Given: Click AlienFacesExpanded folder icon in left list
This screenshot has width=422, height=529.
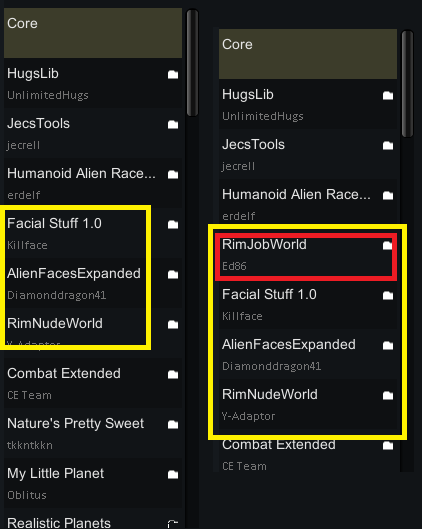Looking at the screenshot, I should [173, 275].
